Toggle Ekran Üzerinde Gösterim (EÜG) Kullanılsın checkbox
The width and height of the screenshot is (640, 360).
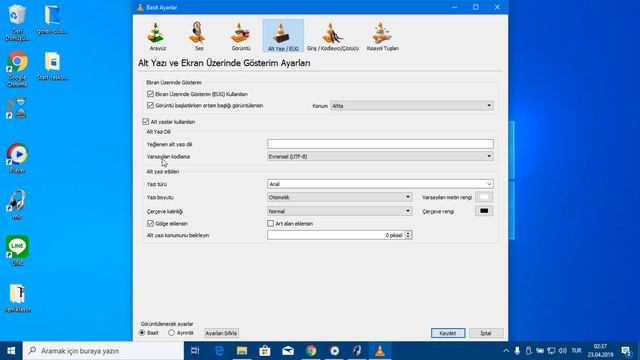pyautogui.click(x=150, y=94)
